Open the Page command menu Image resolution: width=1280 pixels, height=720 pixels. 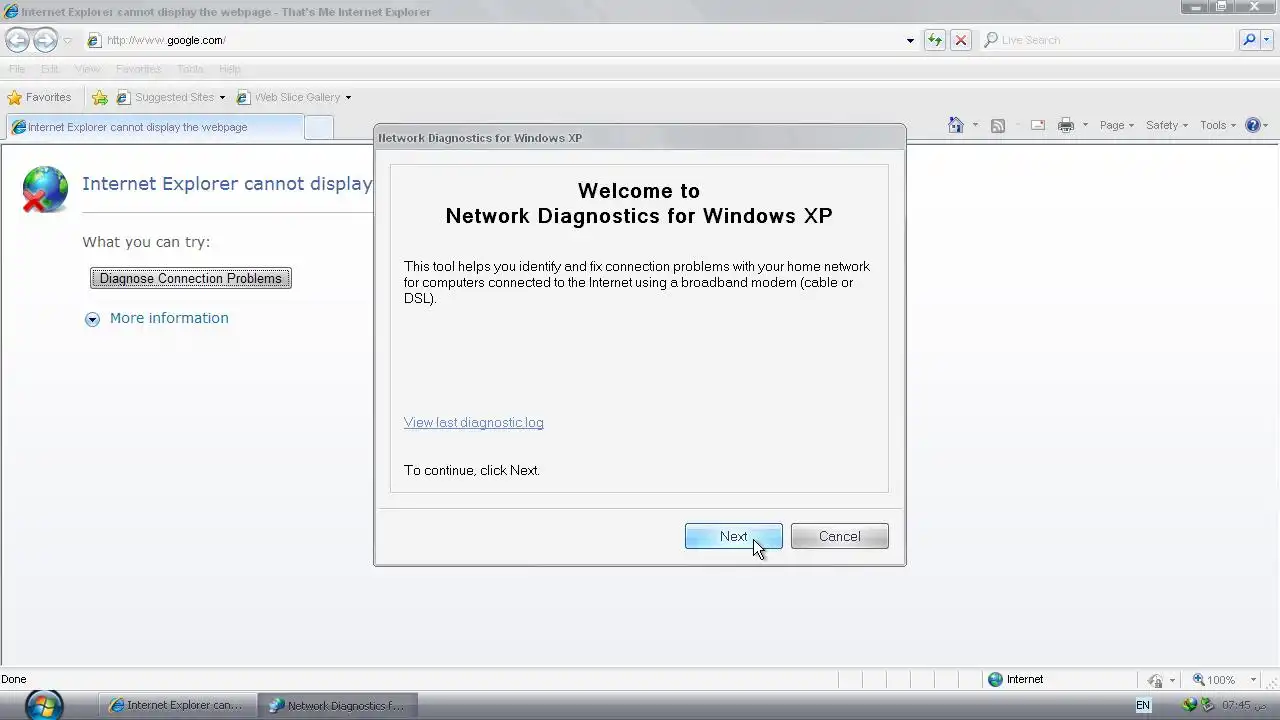coord(1117,125)
